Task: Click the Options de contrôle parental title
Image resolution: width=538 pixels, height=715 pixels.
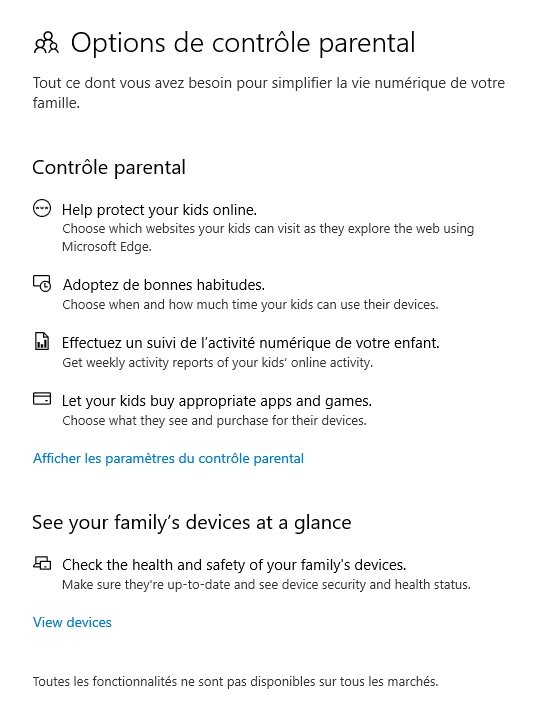Action: pyautogui.click(x=243, y=43)
